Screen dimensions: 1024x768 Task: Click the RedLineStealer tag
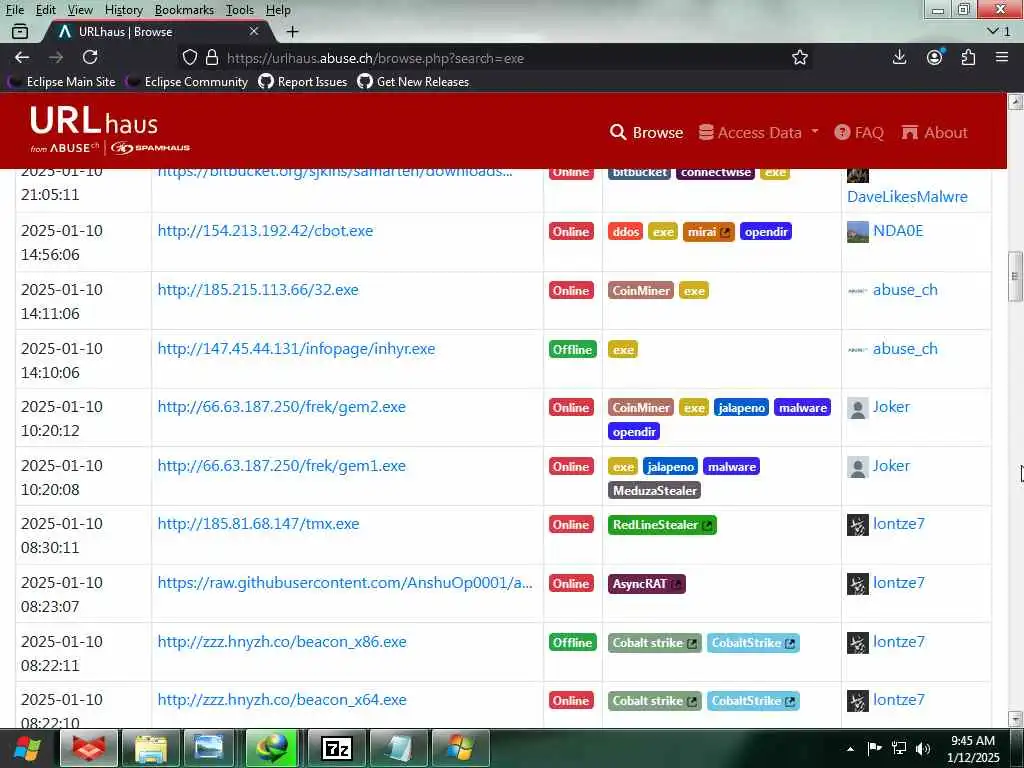[662, 525]
